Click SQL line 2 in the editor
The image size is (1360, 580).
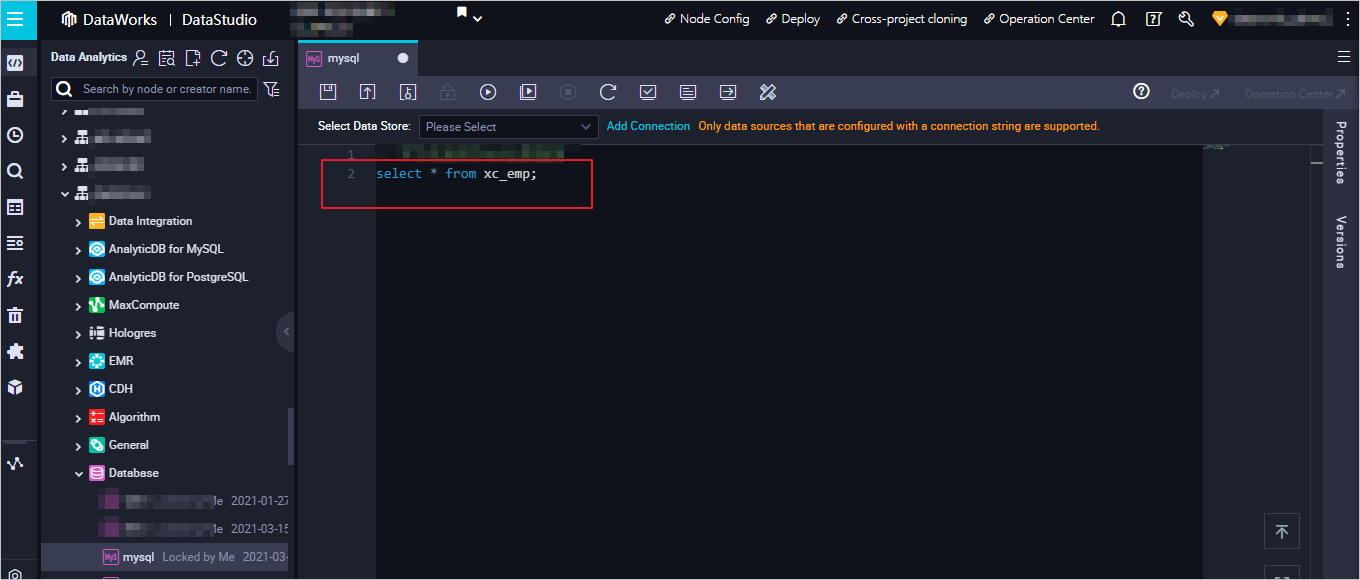[x=456, y=174]
